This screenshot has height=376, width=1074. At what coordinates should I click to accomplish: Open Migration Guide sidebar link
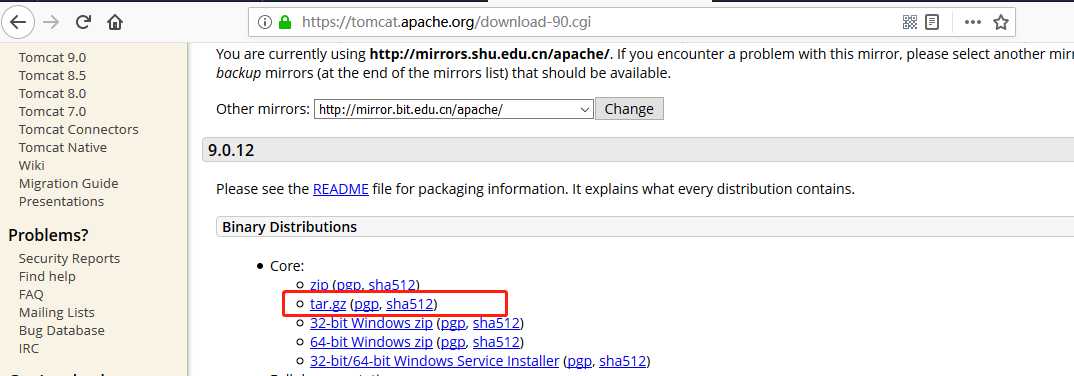click(x=68, y=184)
